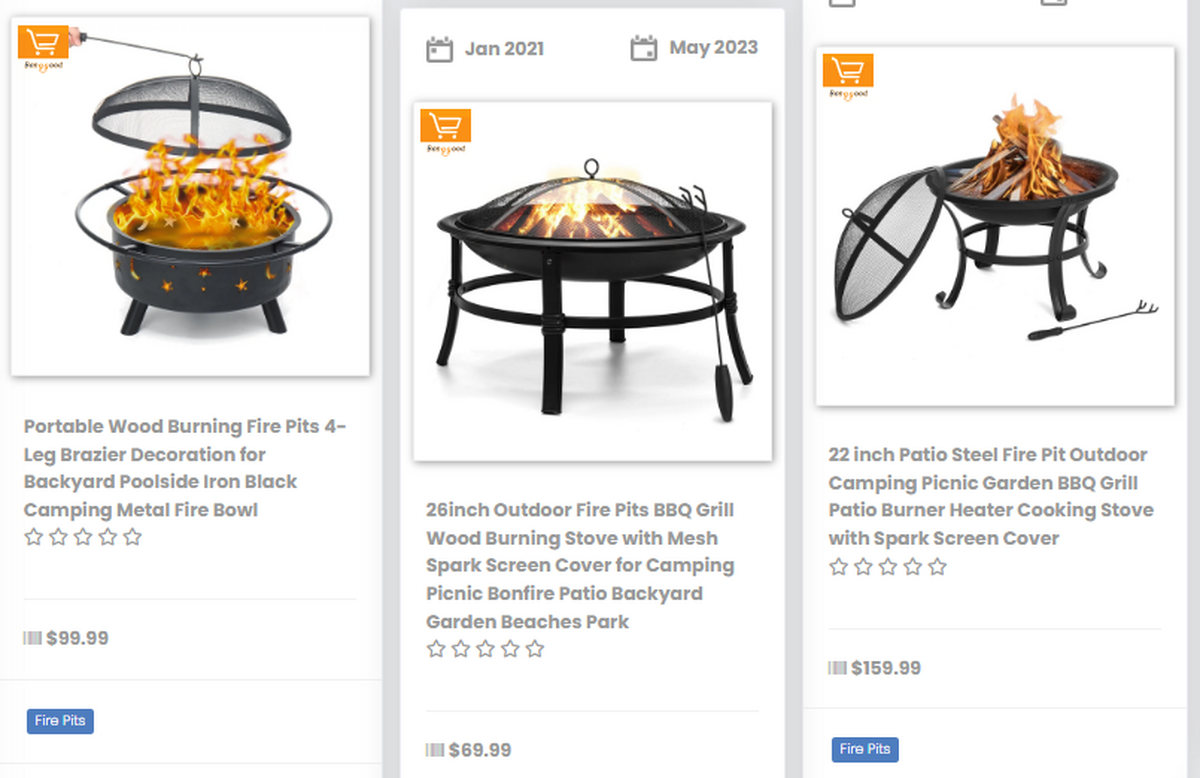Open the Portable Wood Burning Fire Pits product link
Screen dimensions: 1200x778
click(184, 468)
